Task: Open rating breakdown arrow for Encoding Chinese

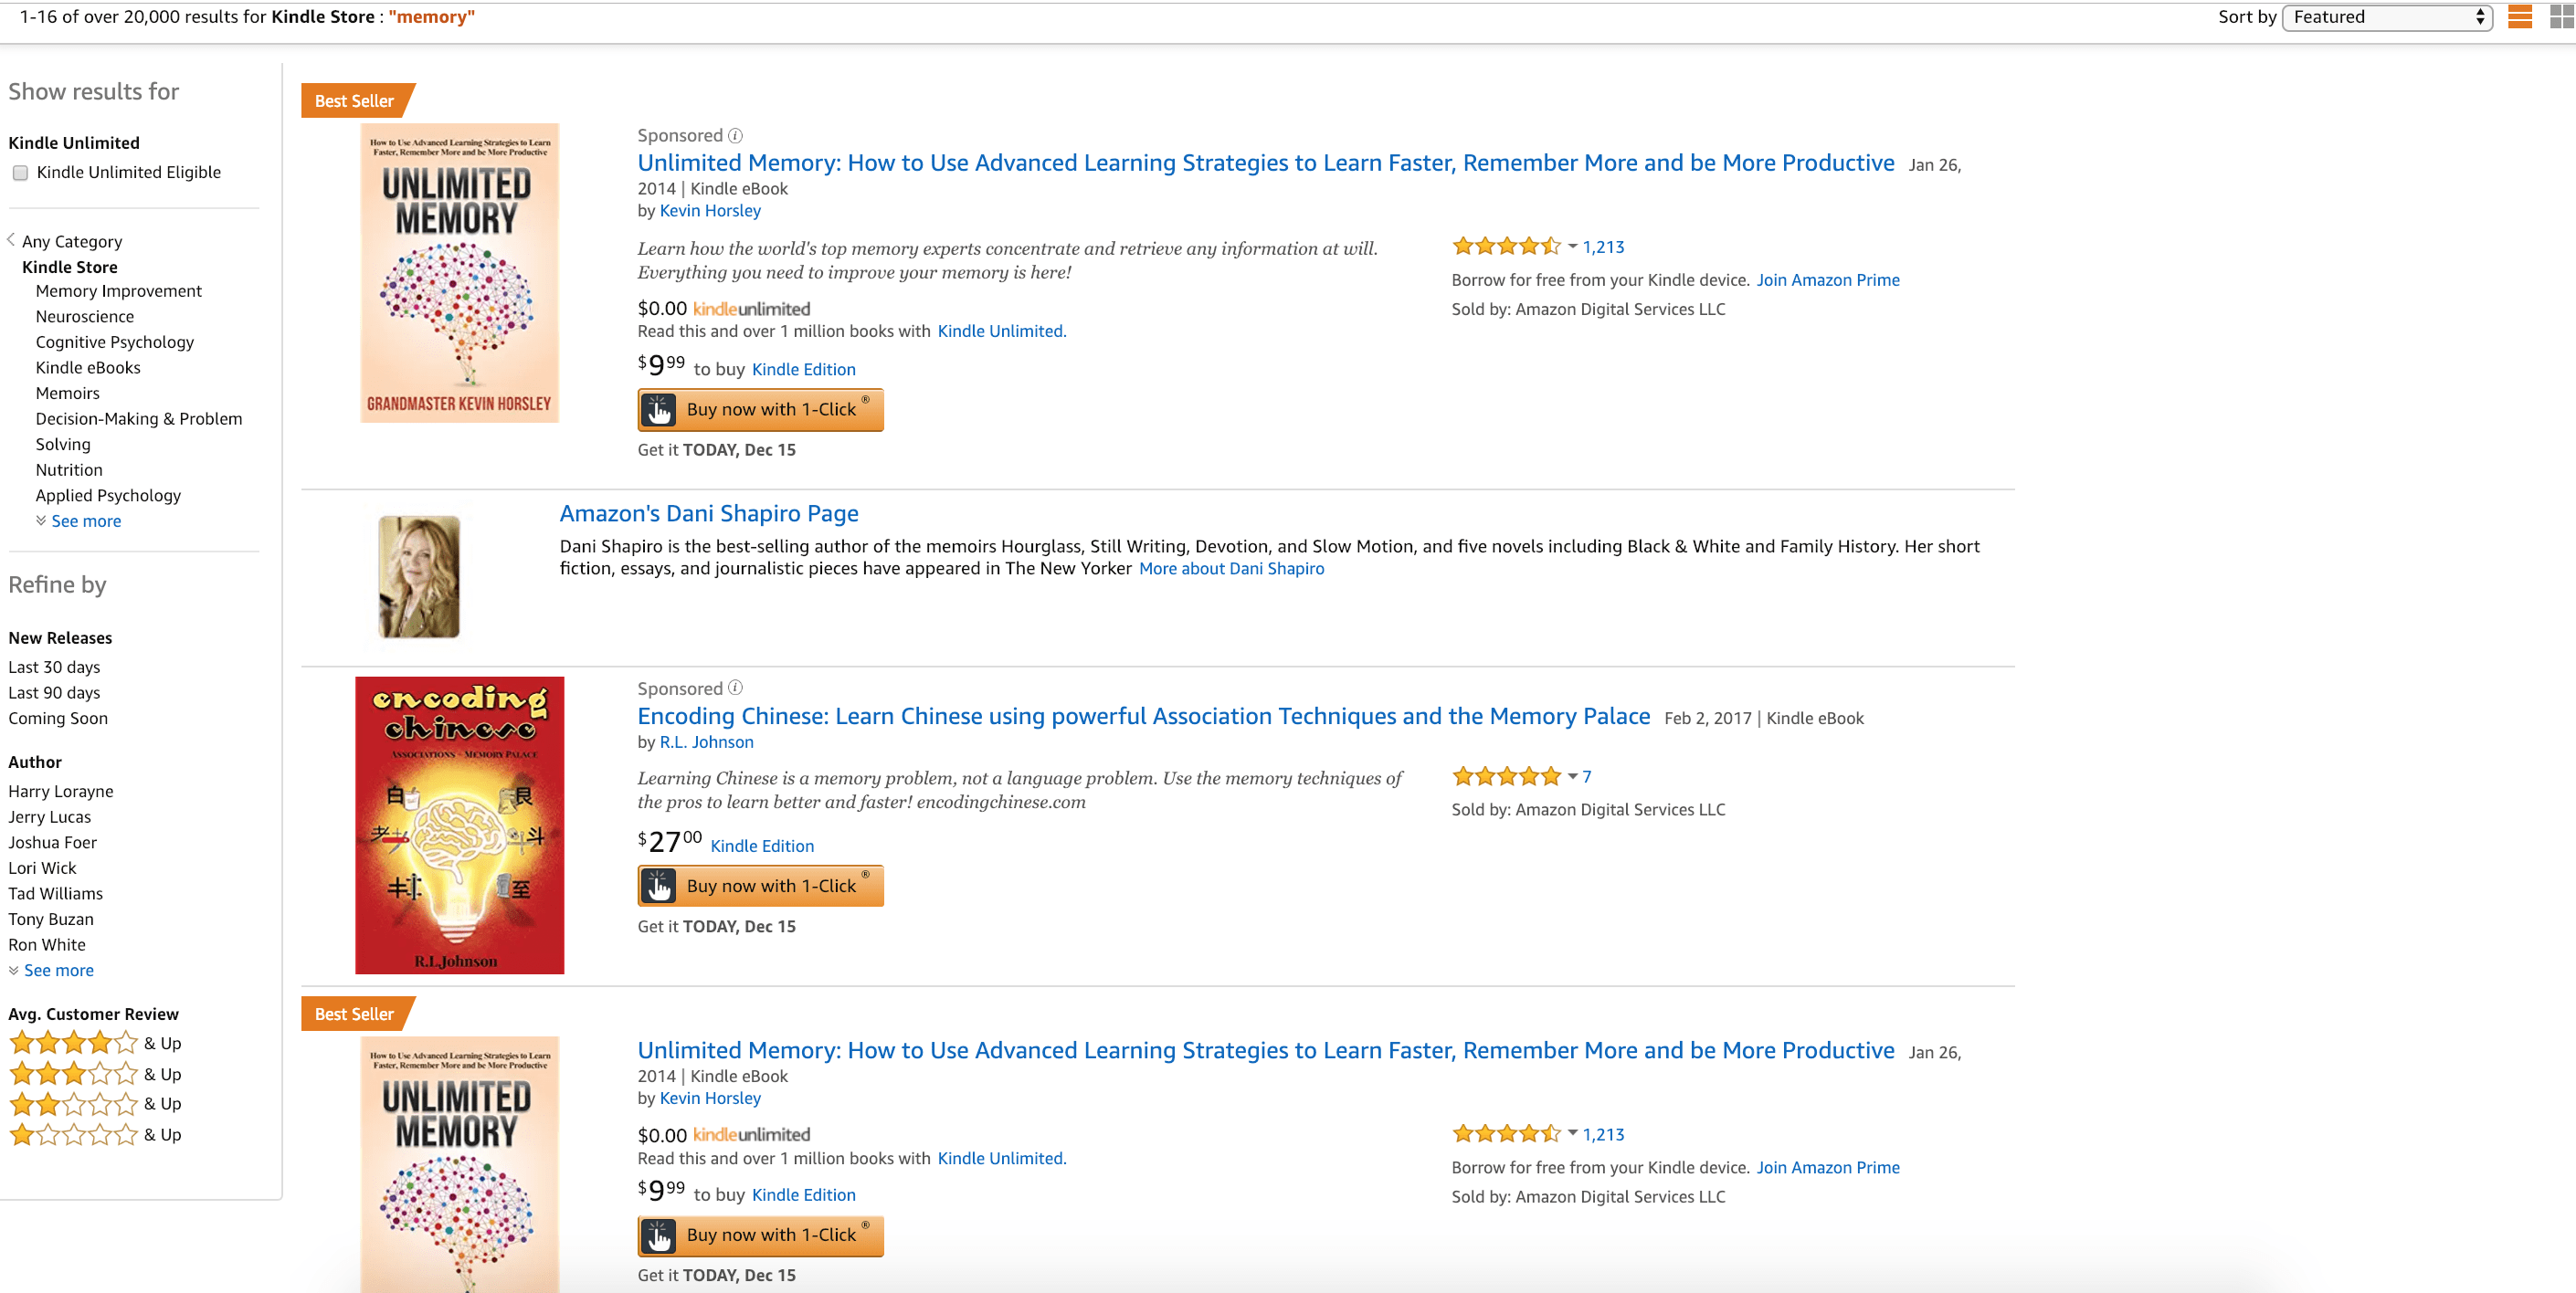Action: pos(1573,777)
